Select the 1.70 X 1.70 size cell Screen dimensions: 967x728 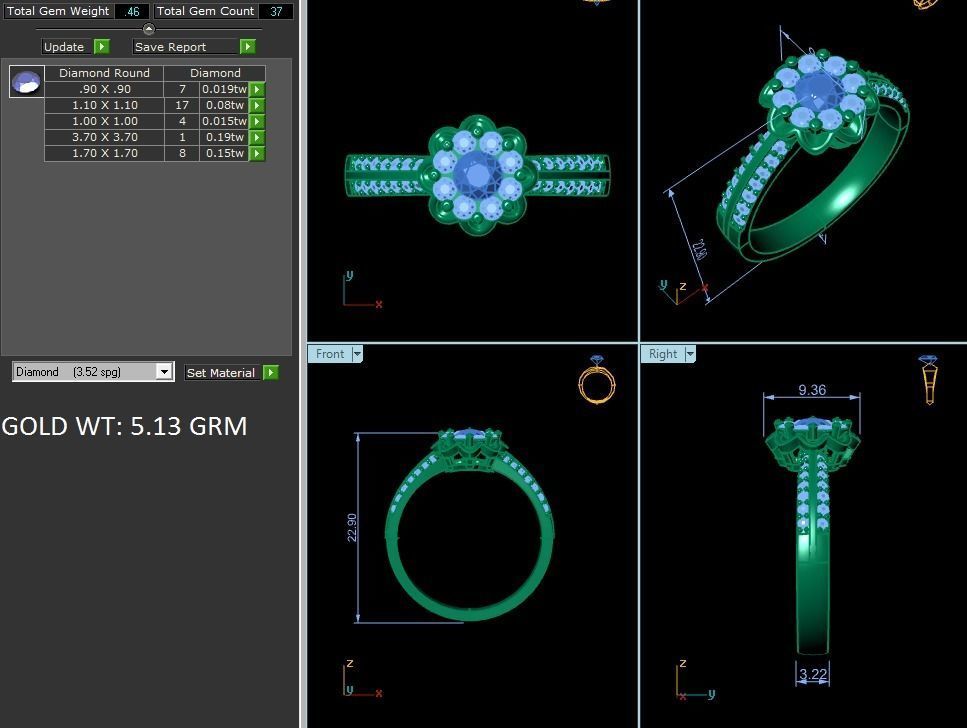pyautogui.click(x=104, y=154)
